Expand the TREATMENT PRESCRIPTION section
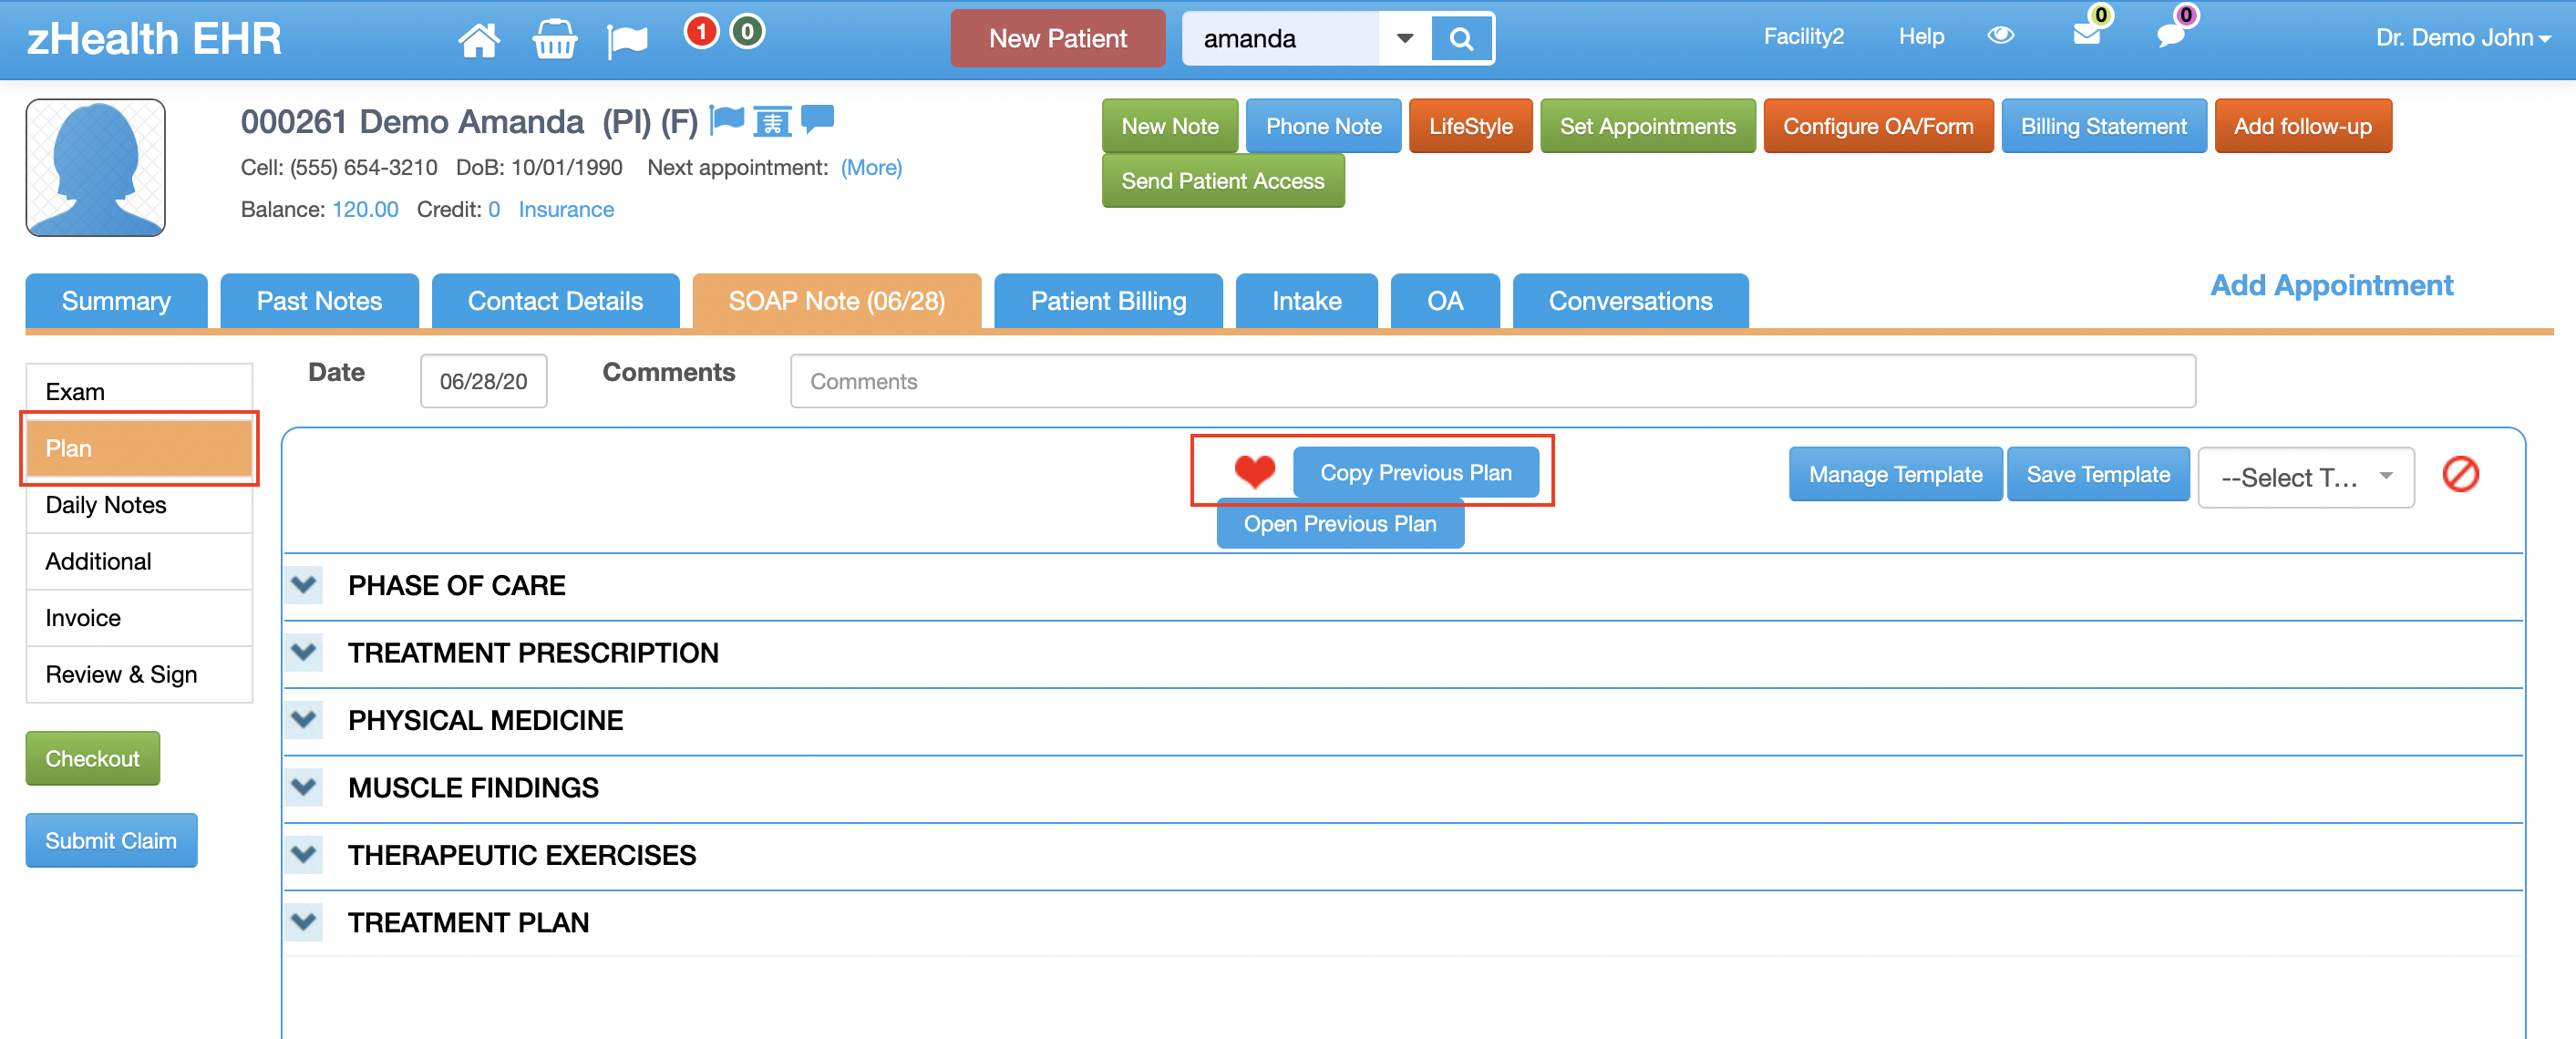Image resolution: width=2576 pixels, height=1039 pixels. pos(304,652)
